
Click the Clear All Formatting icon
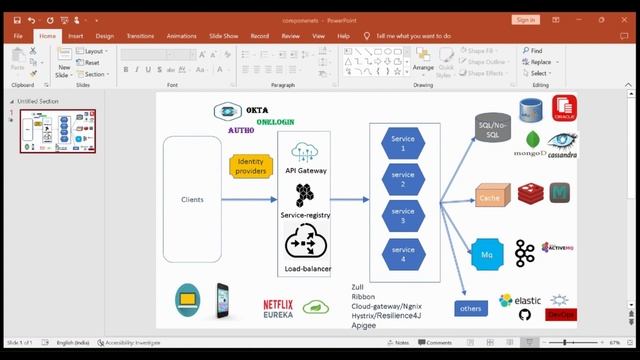pos(228,54)
